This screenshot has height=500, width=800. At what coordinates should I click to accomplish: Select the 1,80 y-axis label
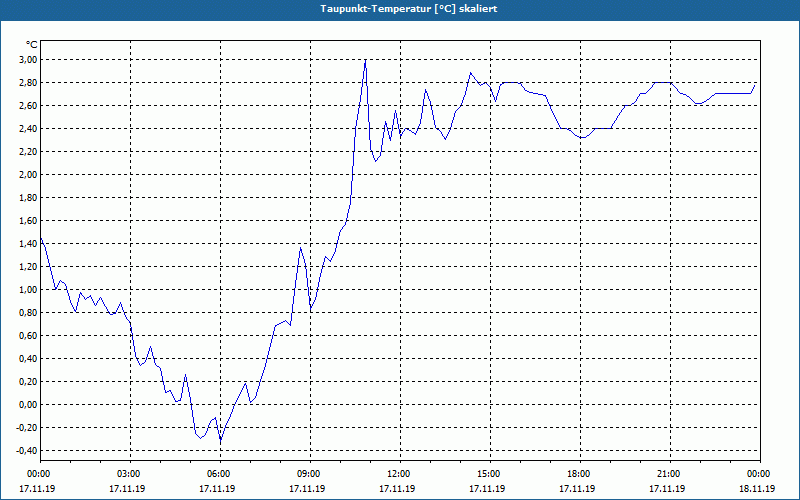[29, 197]
